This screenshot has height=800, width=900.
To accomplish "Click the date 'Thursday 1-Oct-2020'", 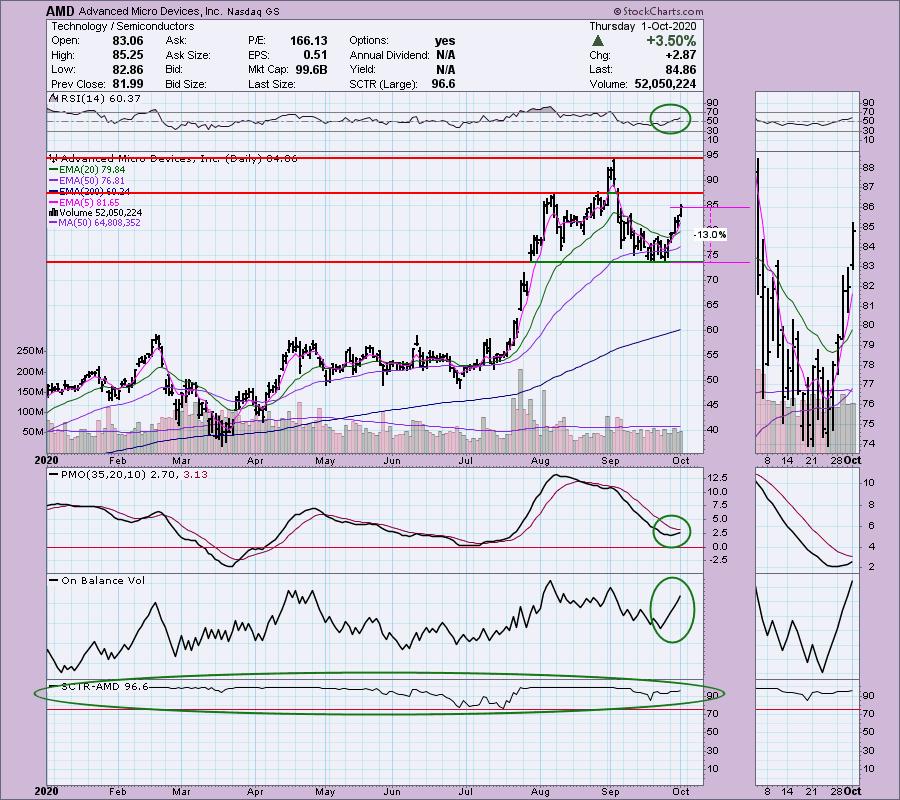I will tap(643, 26).
